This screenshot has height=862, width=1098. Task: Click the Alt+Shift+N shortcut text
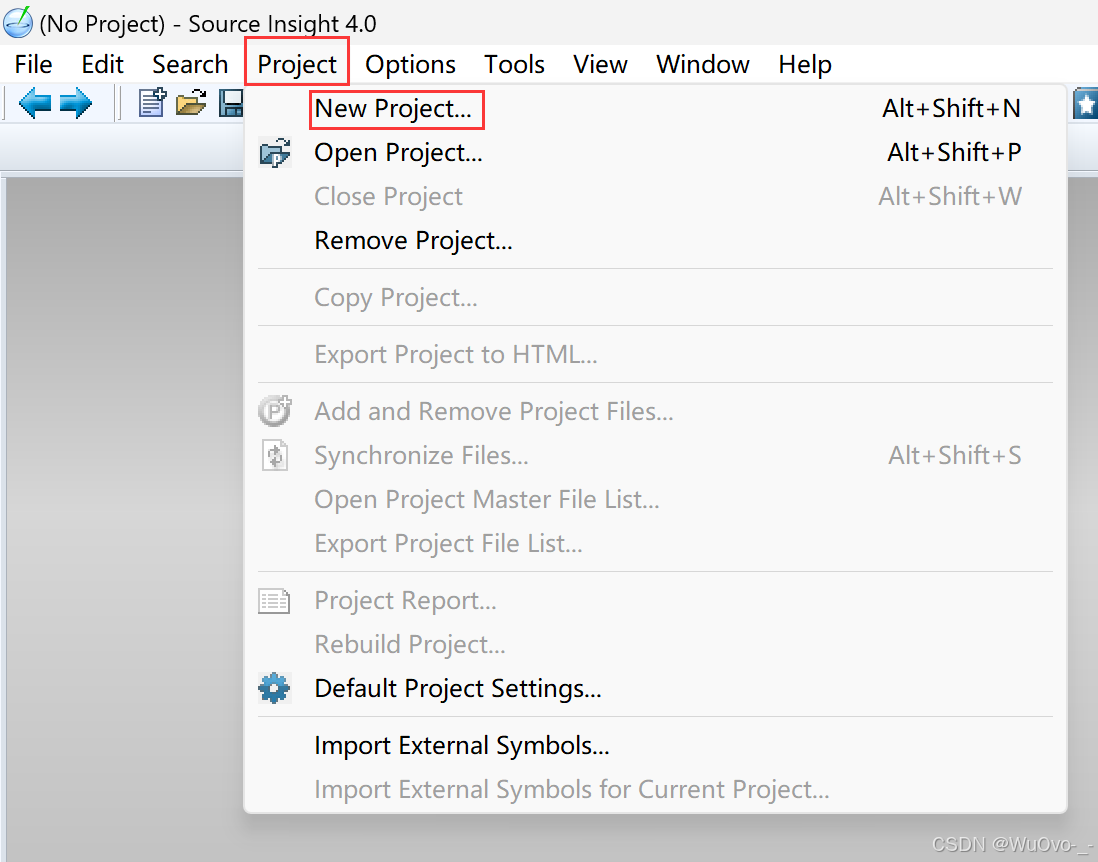click(951, 109)
